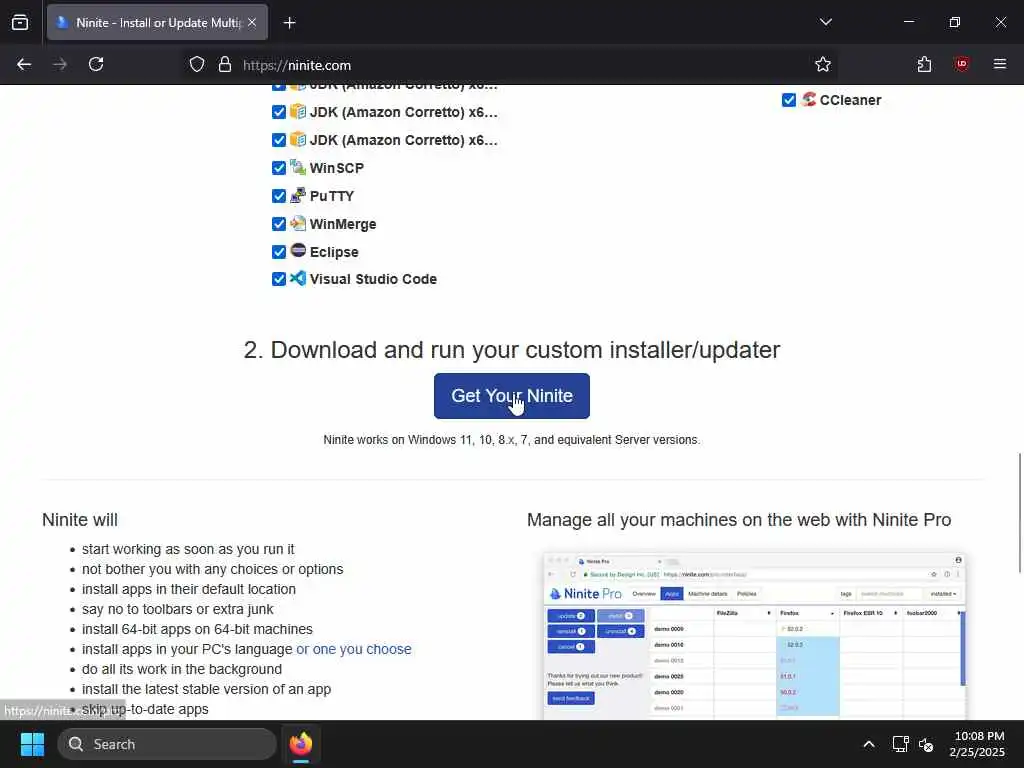Click 'Manage all your machines' heading
This screenshot has height=768, width=1024.
[x=739, y=520]
